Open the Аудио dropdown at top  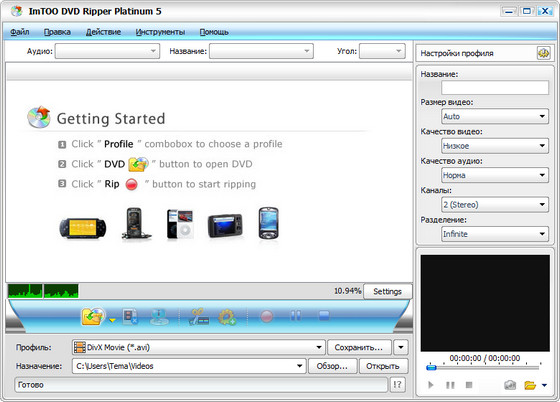(108, 51)
